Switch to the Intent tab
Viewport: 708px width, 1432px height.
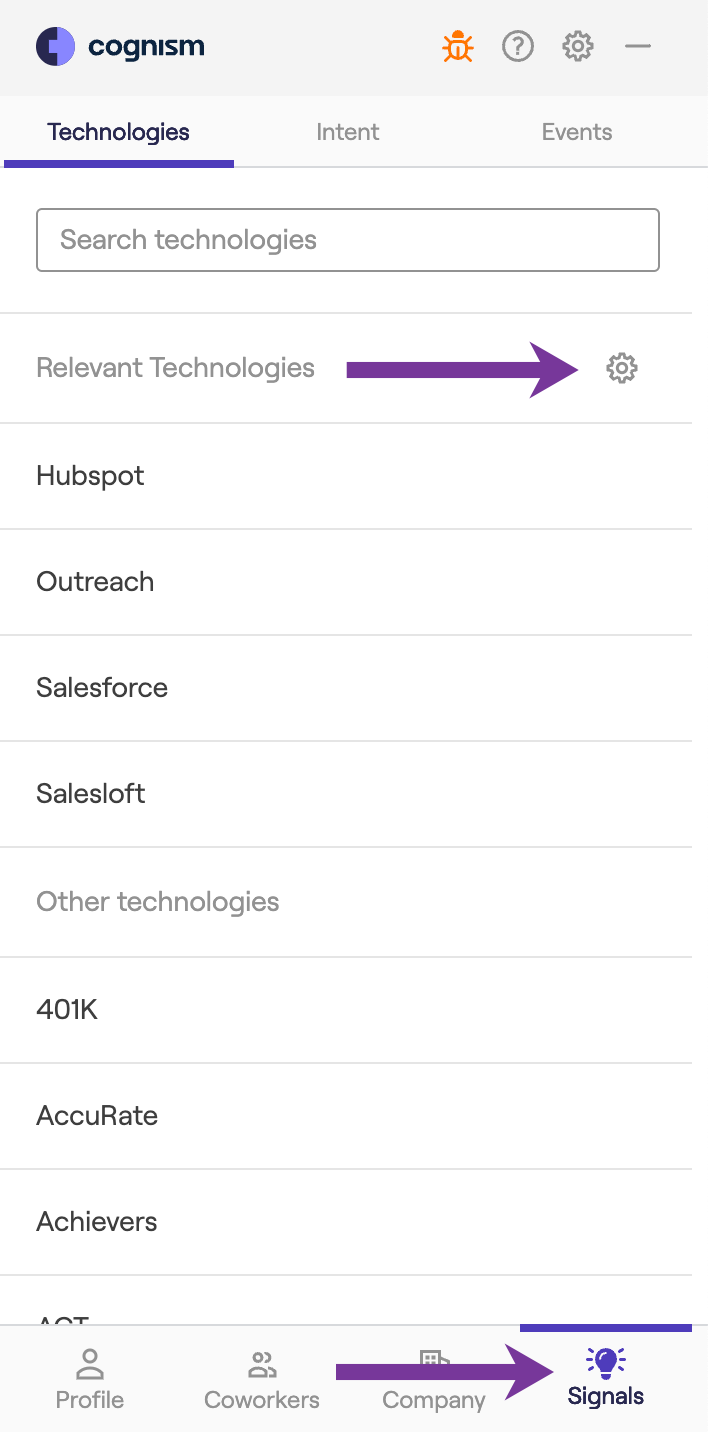pos(347,132)
